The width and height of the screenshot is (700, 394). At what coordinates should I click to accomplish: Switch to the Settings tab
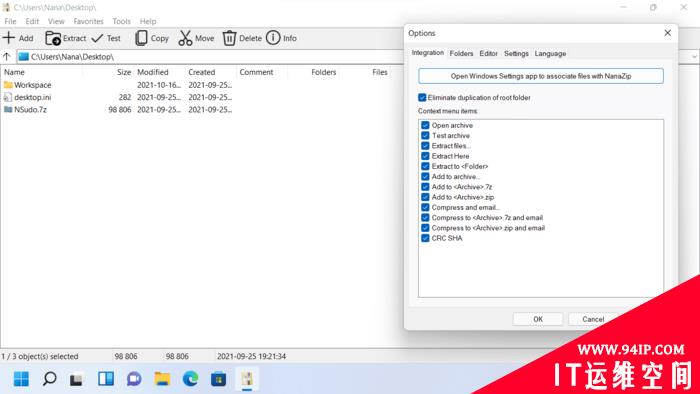(x=516, y=54)
